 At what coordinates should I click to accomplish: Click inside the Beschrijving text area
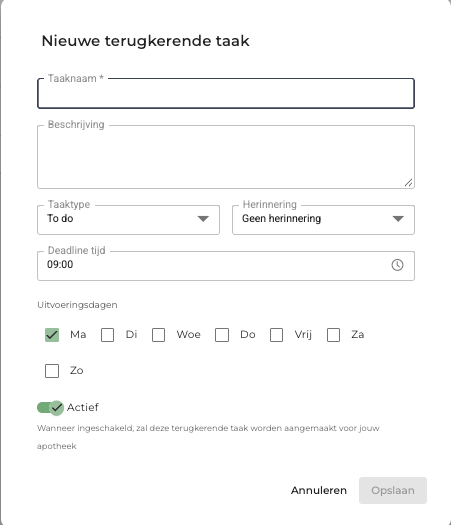(226, 157)
